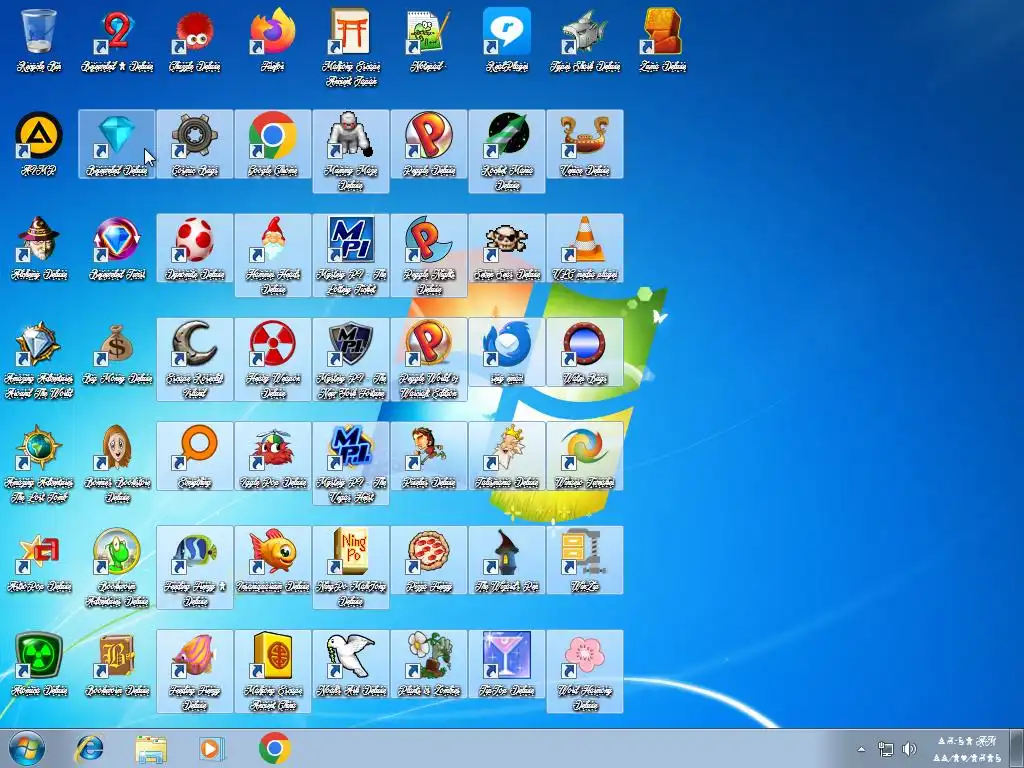Select Insaniquarium Deluxe goldfish icon
Screen dimensions: 1024x768
click(x=272, y=560)
